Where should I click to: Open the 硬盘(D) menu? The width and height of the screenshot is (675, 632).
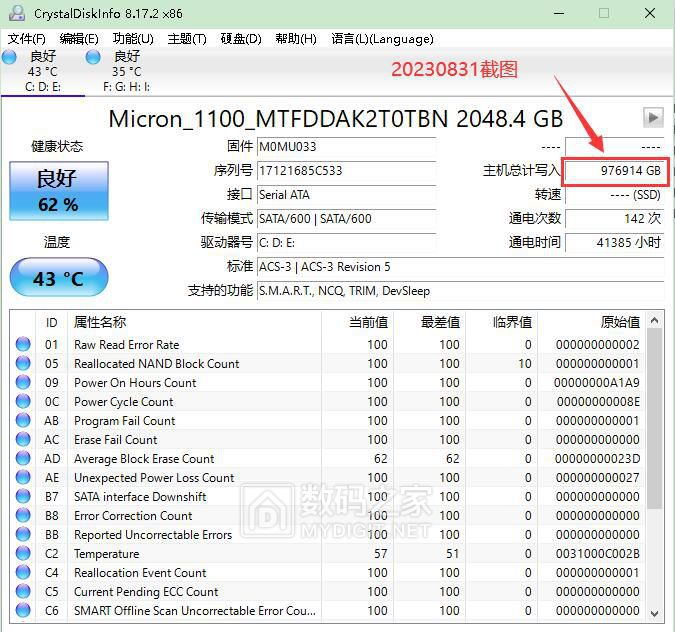click(x=241, y=39)
